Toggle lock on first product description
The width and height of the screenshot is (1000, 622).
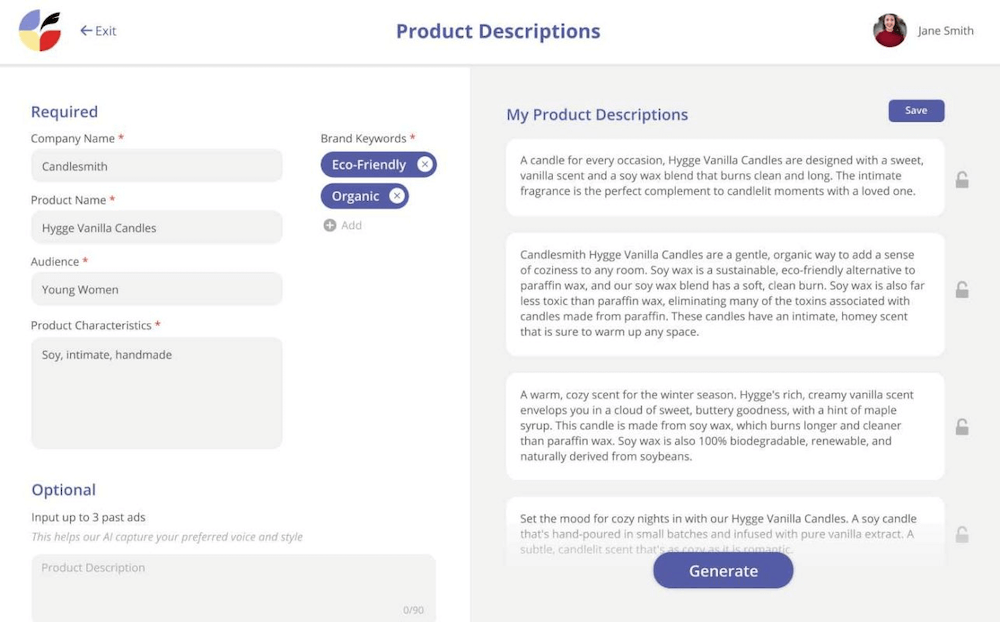961,180
